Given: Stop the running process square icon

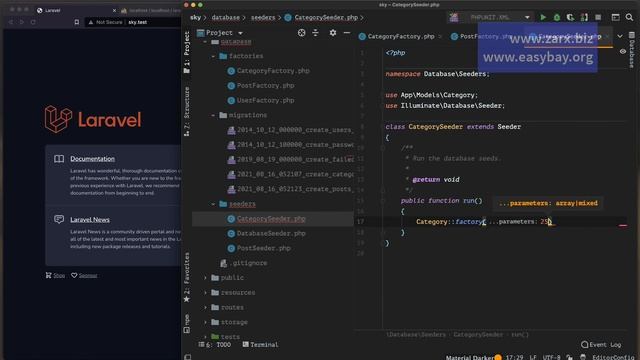Looking at the screenshot, I should tap(598, 17).
